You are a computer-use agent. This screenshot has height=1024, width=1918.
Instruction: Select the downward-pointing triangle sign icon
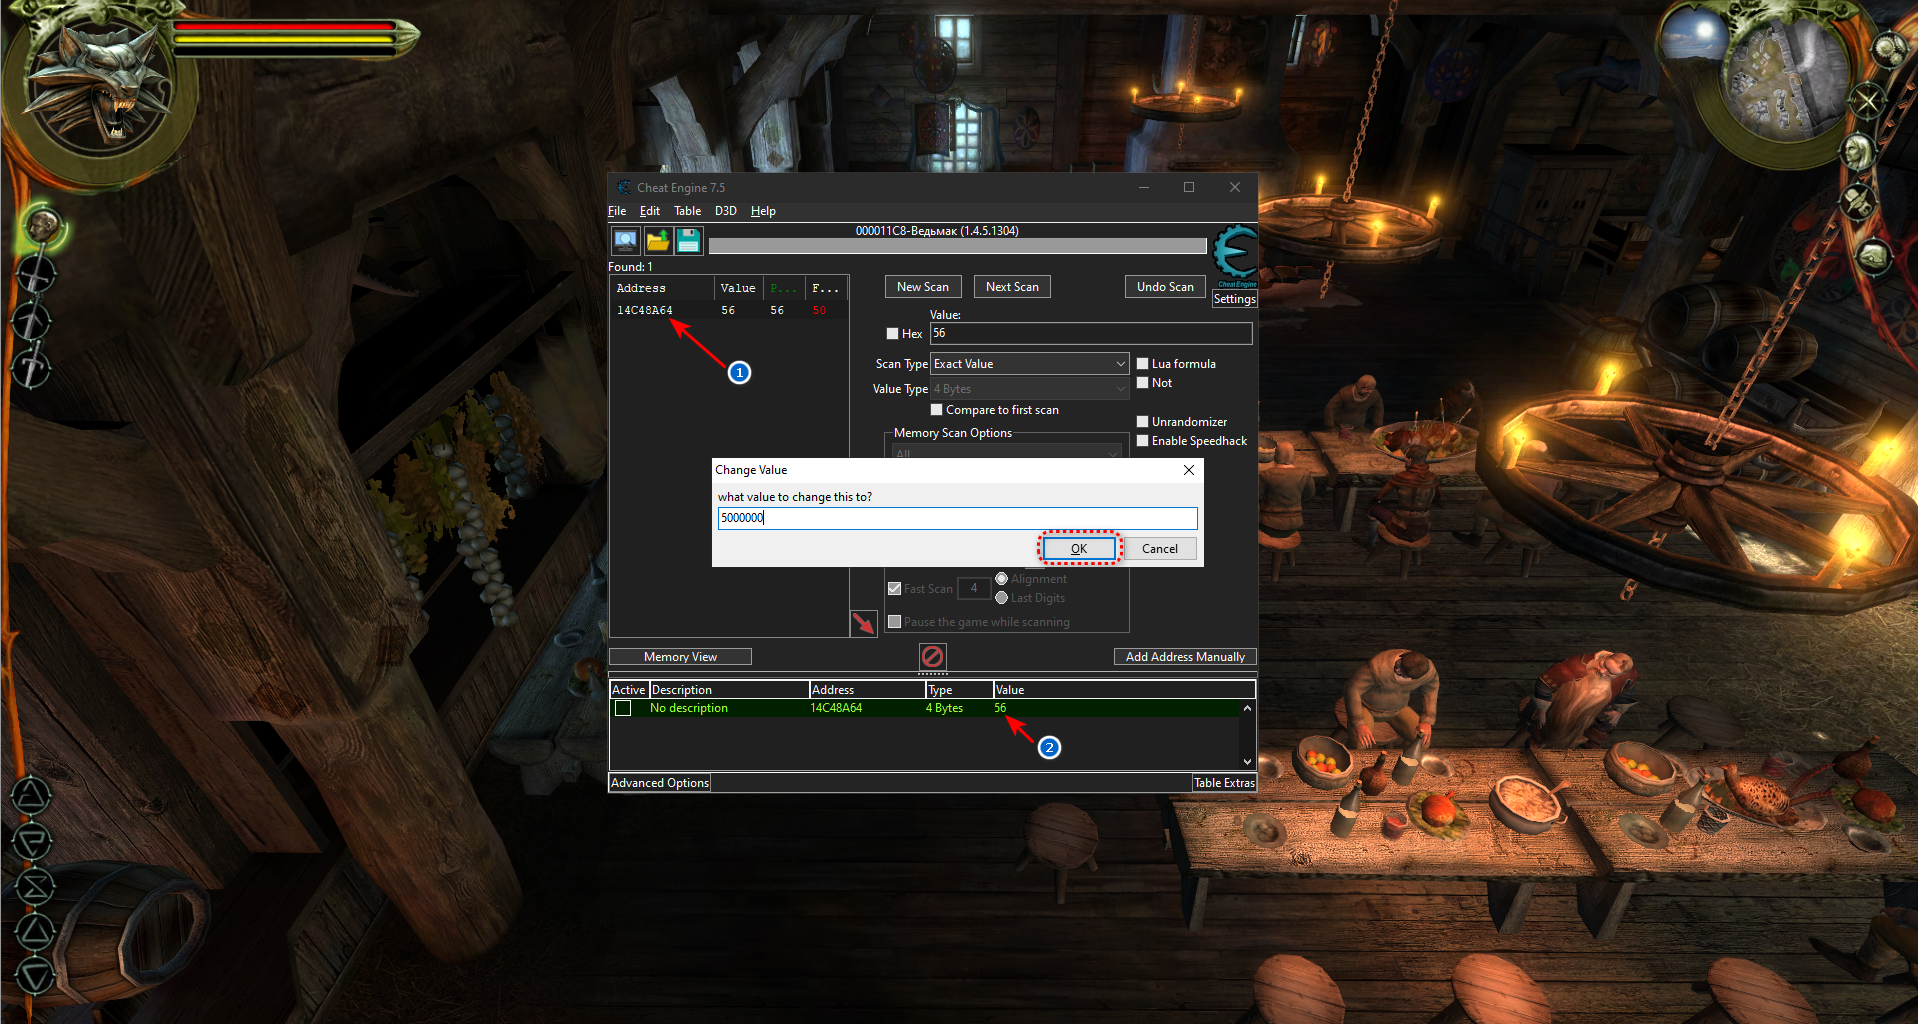(34, 975)
